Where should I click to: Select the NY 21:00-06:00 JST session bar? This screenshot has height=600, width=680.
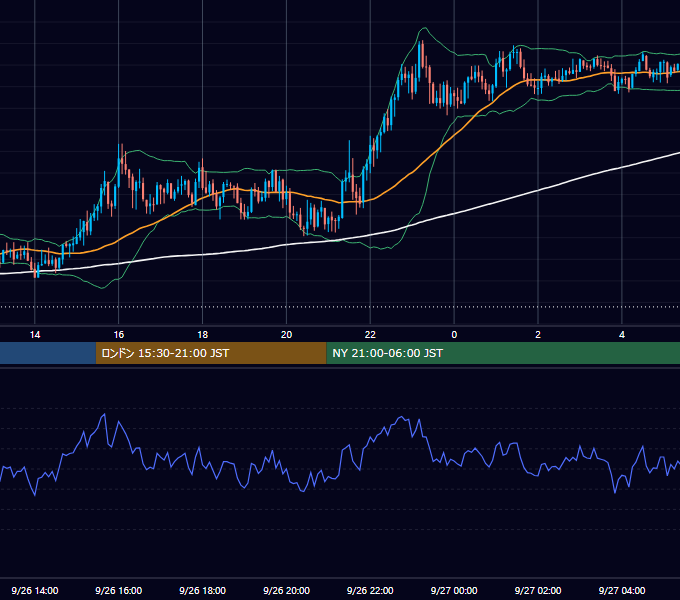[x=503, y=353]
